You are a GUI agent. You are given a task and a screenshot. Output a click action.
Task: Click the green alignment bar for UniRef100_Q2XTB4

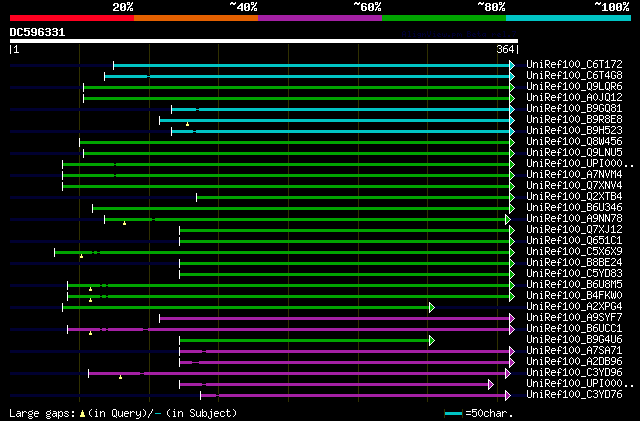click(353, 198)
